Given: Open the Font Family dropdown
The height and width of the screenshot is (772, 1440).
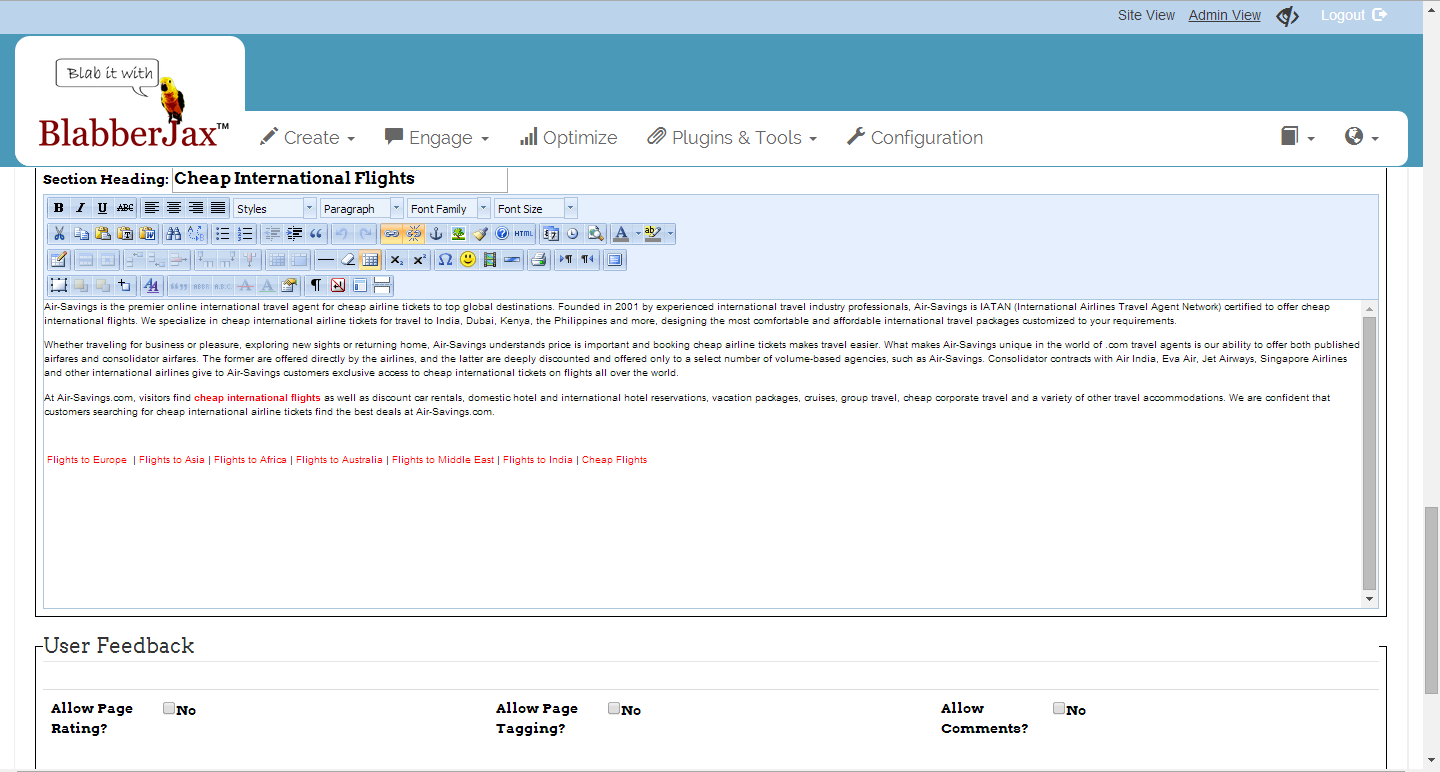Looking at the screenshot, I should [449, 208].
